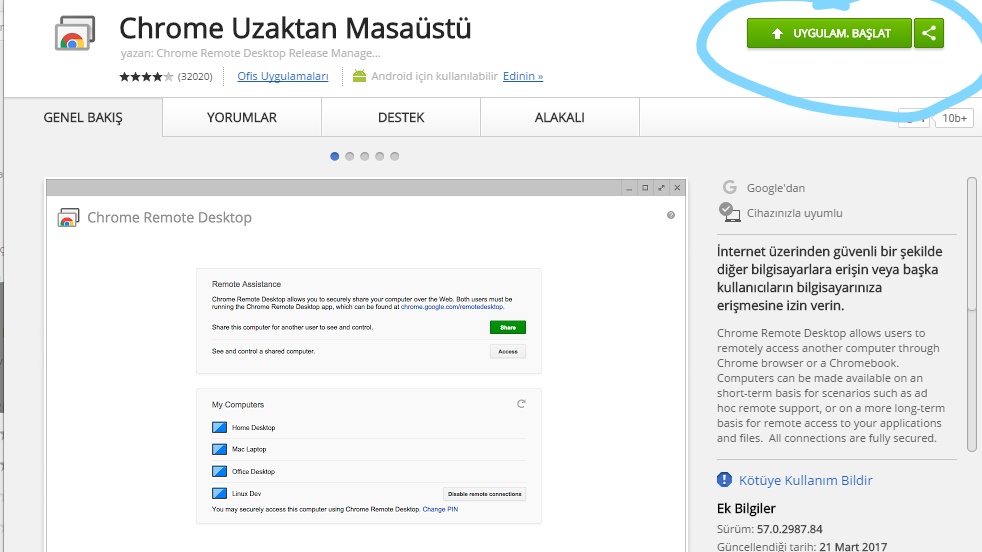The image size is (982, 552).
Task: Click the help question mark icon in preview
Action: tap(671, 215)
